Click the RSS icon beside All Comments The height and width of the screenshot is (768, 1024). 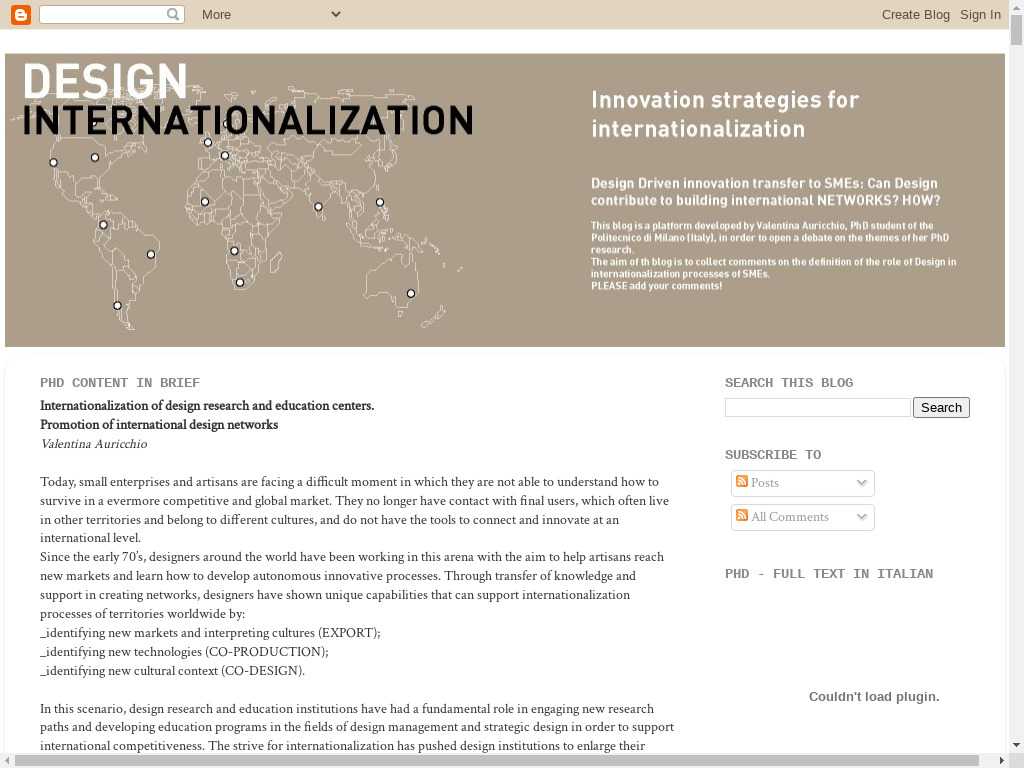pyautogui.click(x=742, y=516)
